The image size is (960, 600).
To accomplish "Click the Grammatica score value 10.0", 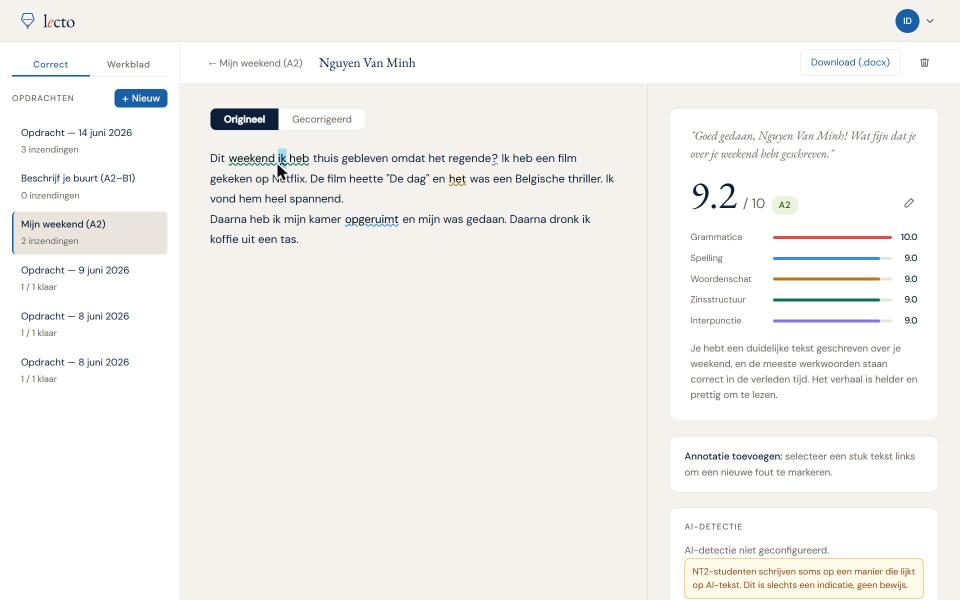I will pyautogui.click(x=909, y=237).
